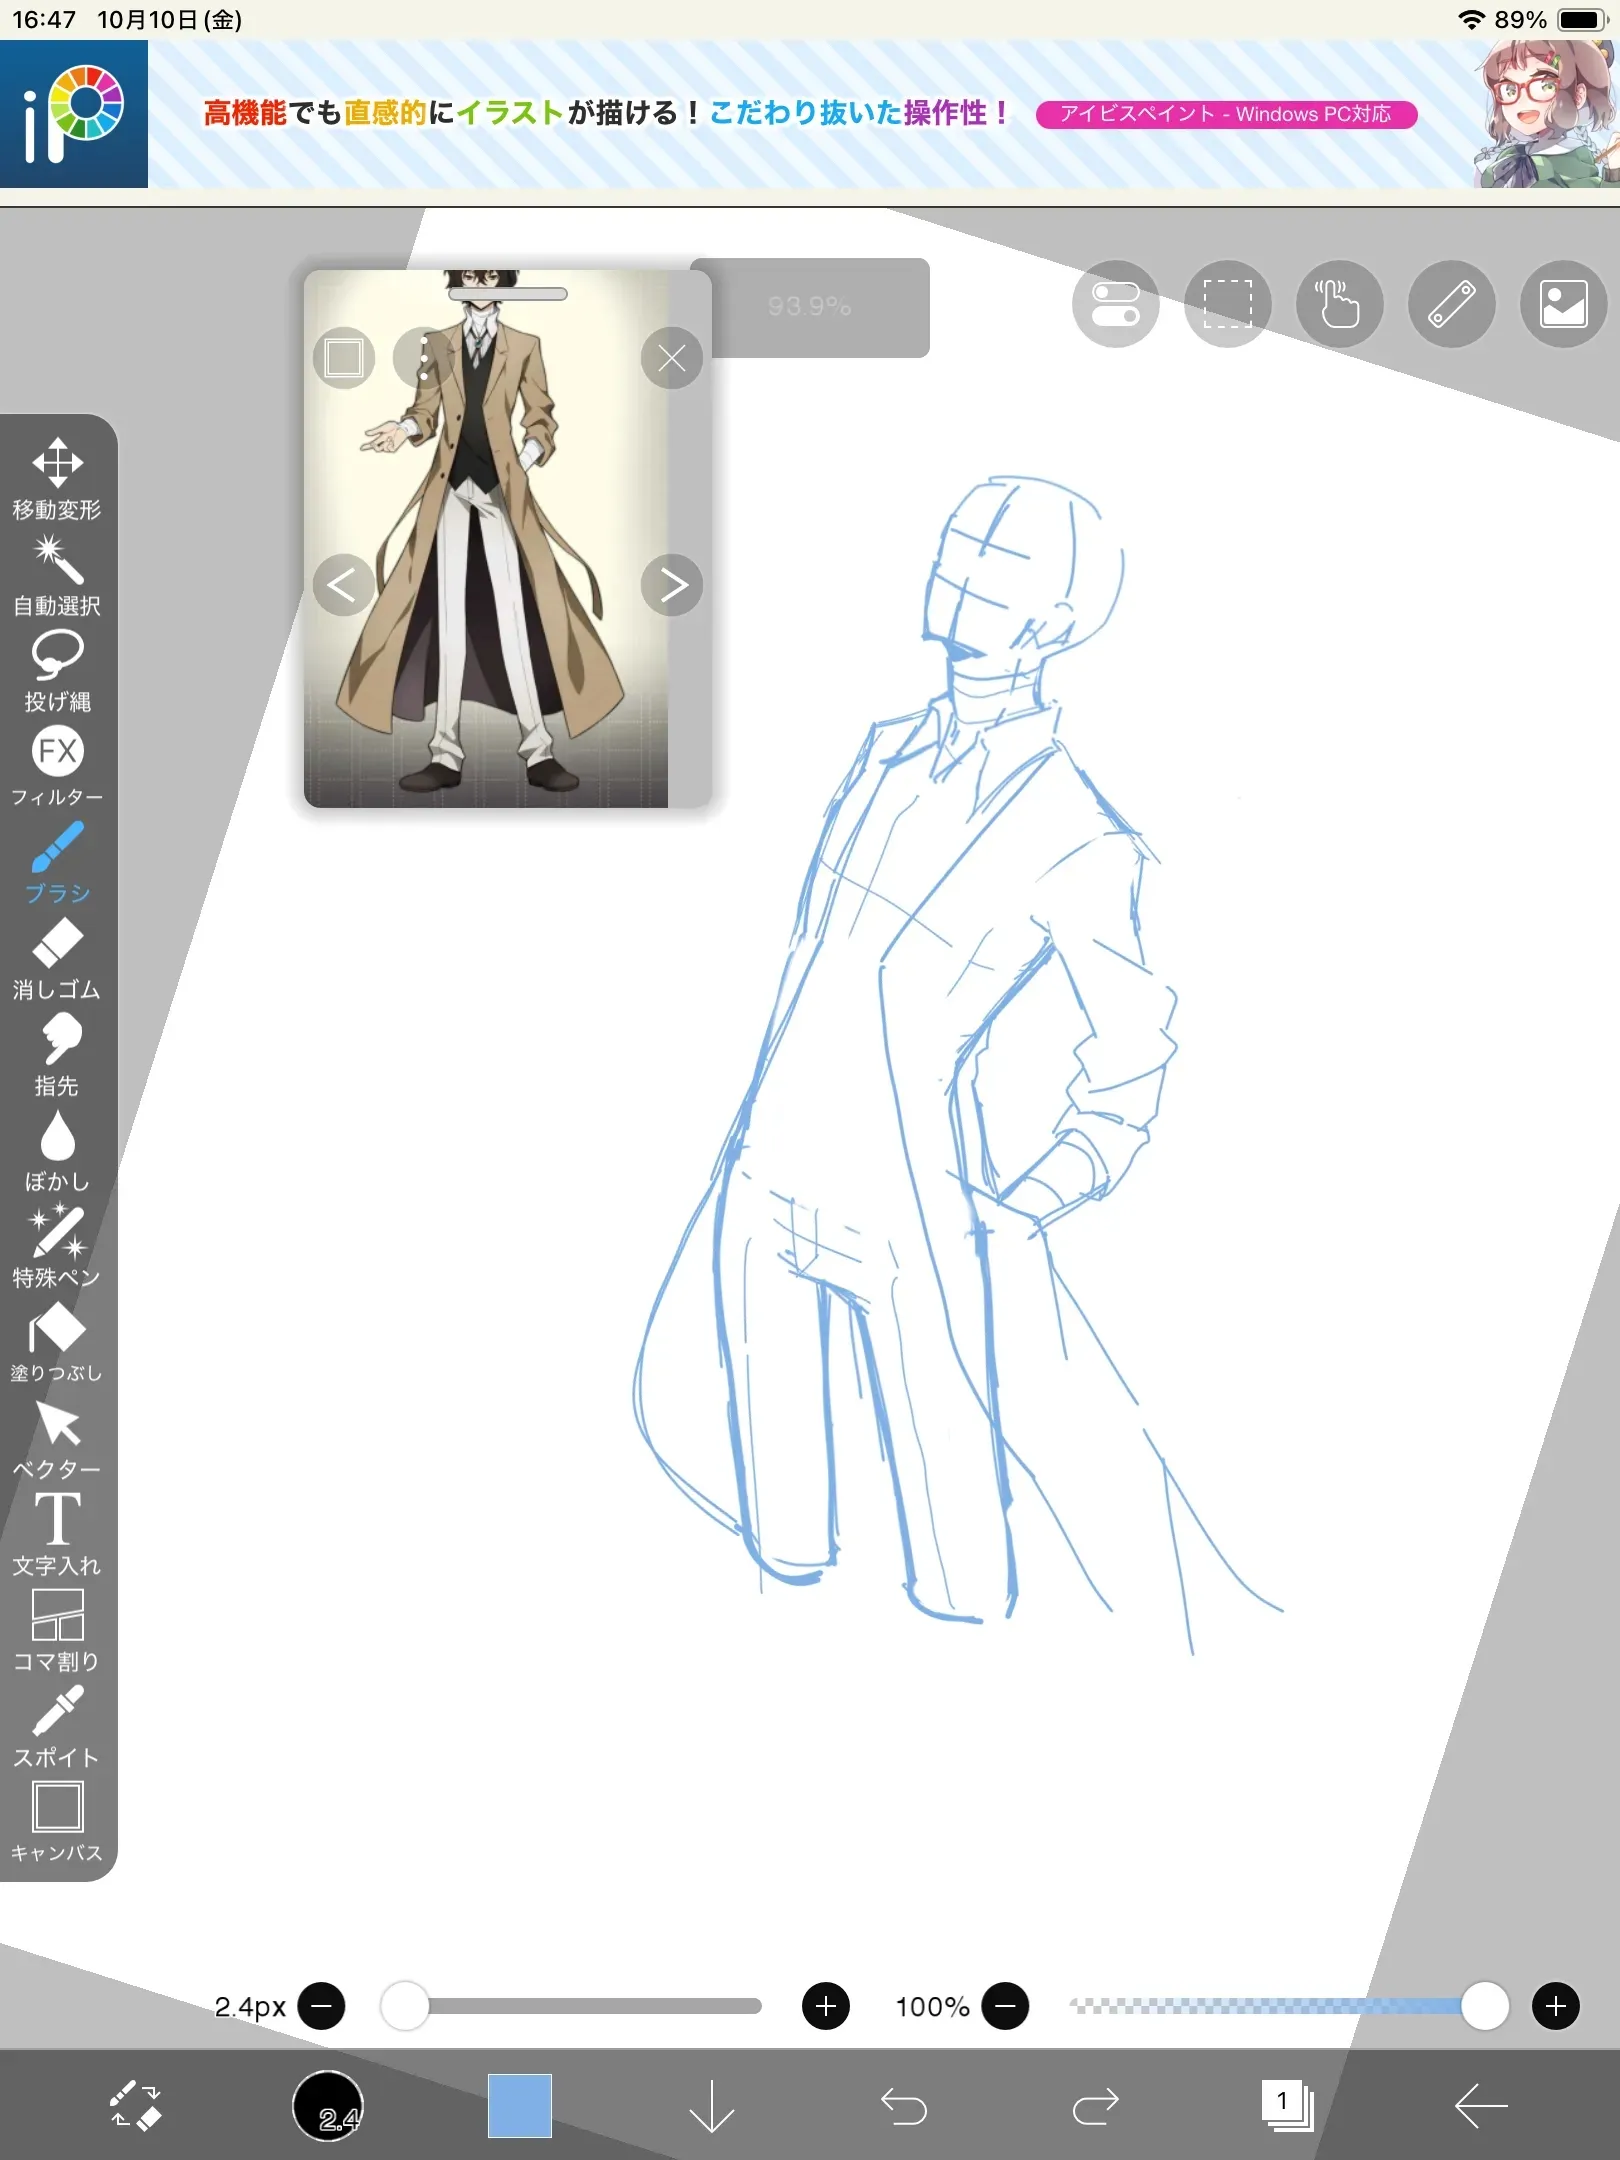Increase brush thickness with plus button
The width and height of the screenshot is (1620, 2160).
tap(826, 2006)
